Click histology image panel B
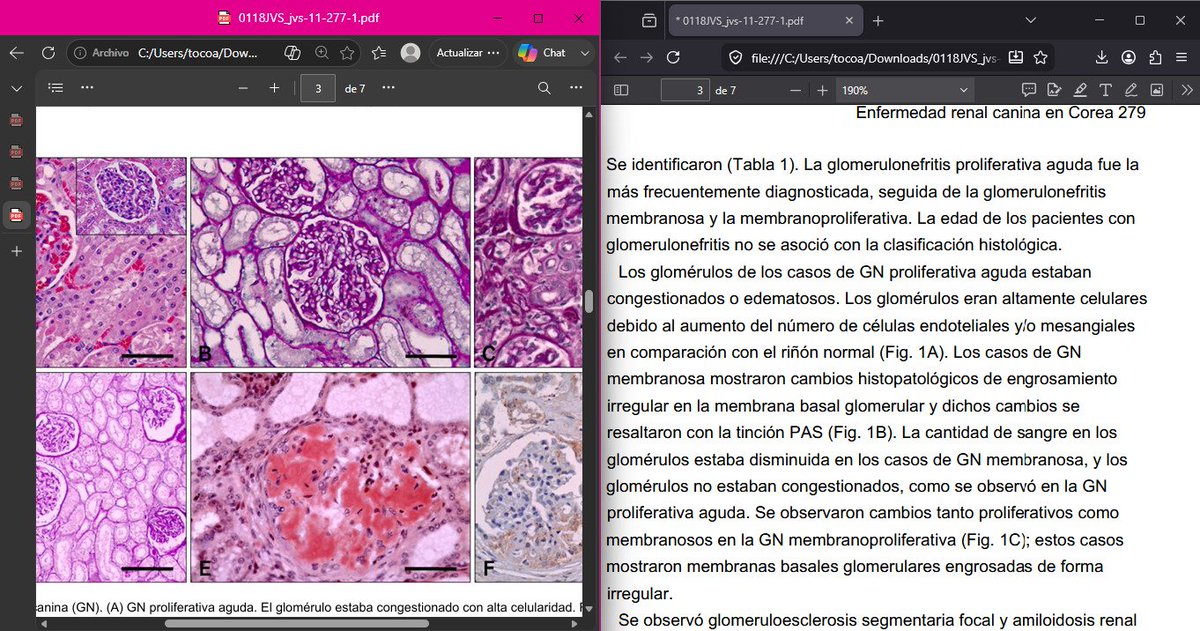 330,263
